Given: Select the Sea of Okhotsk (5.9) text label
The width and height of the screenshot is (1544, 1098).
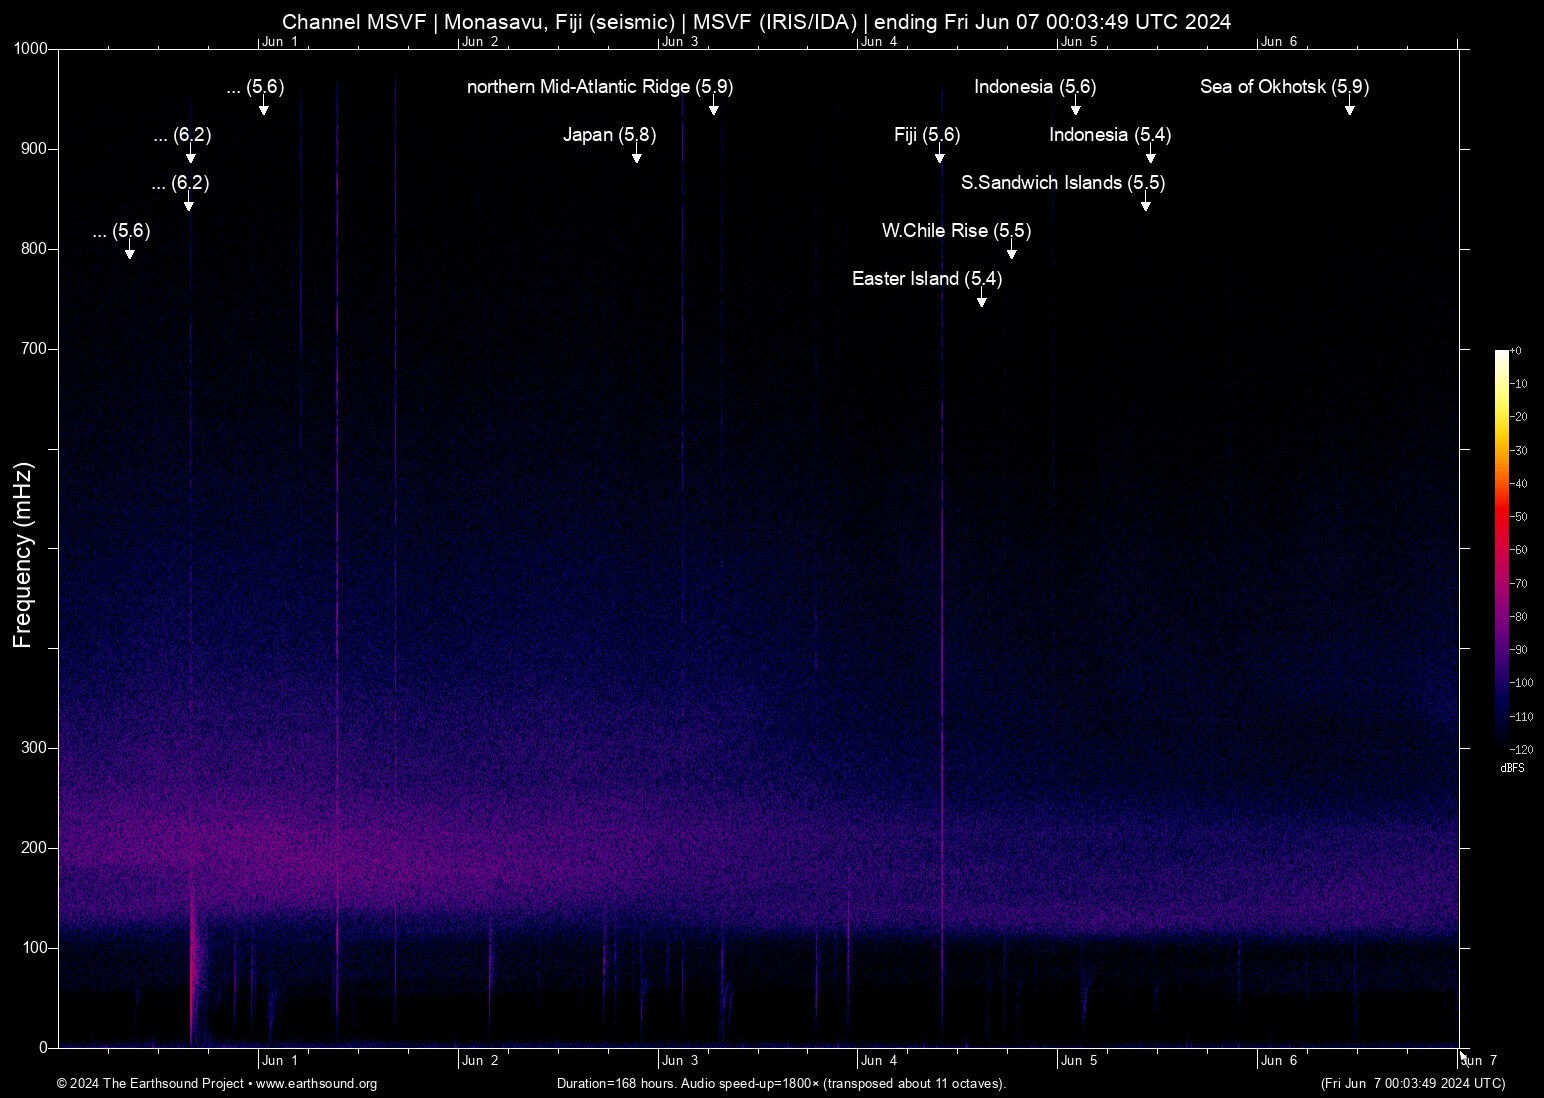Looking at the screenshot, I should pyautogui.click(x=1284, y=87).
